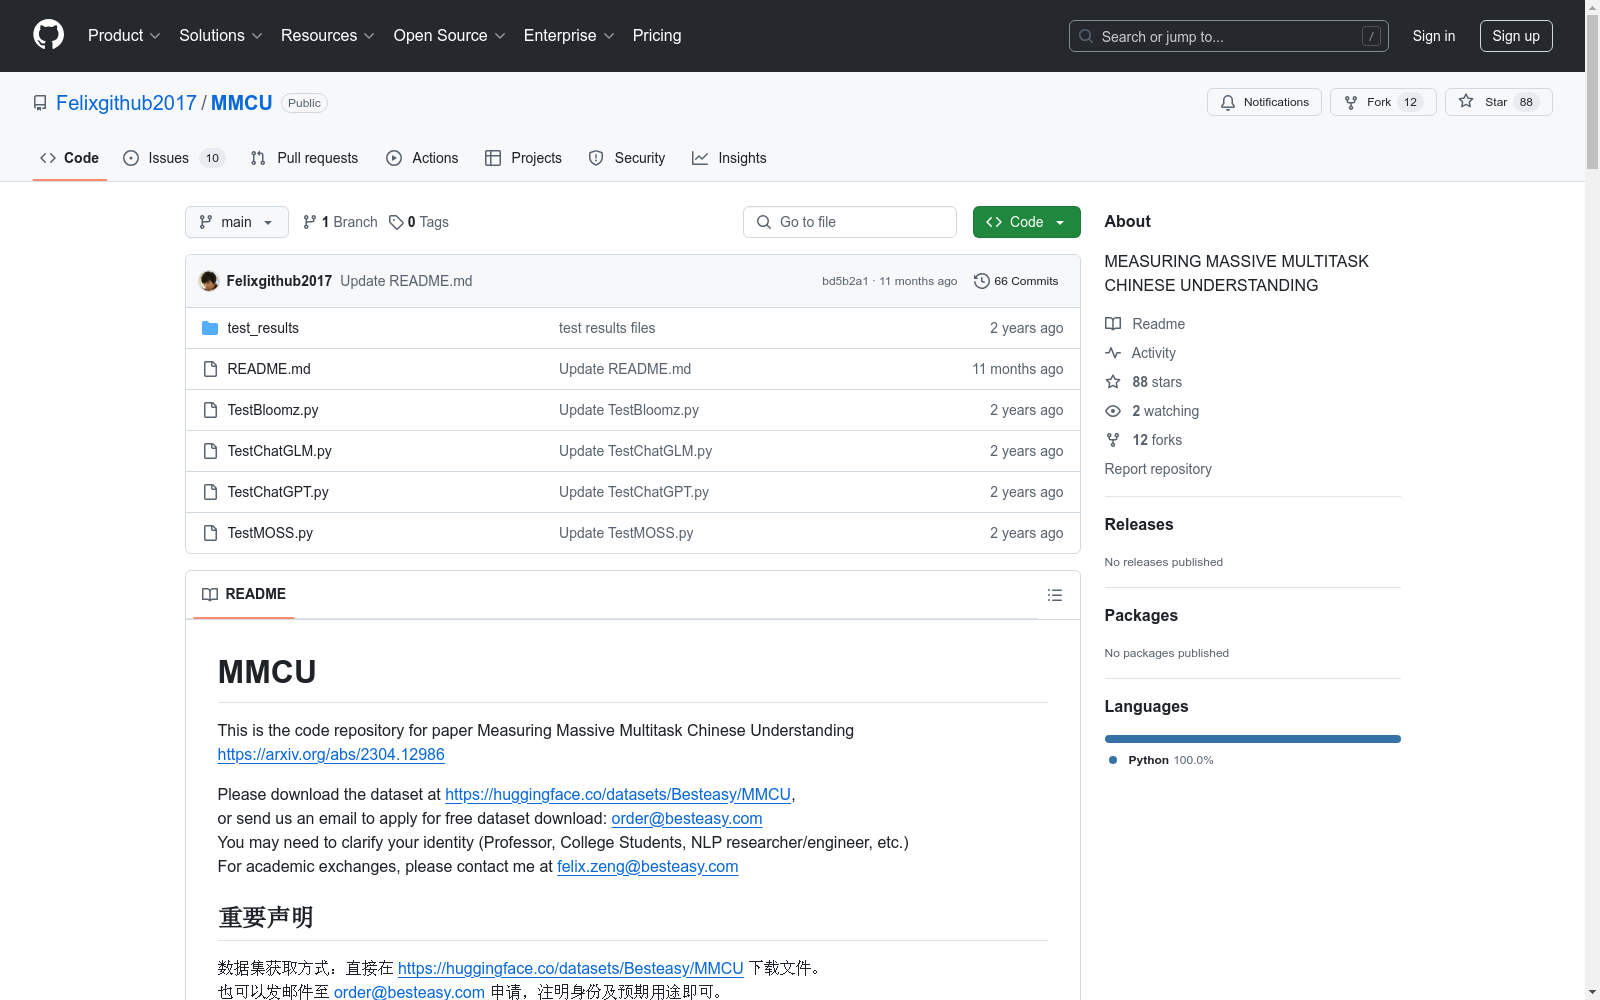Click the Python 100.0% language label
This screenshot has height=1000, width=1600.
1170,760
